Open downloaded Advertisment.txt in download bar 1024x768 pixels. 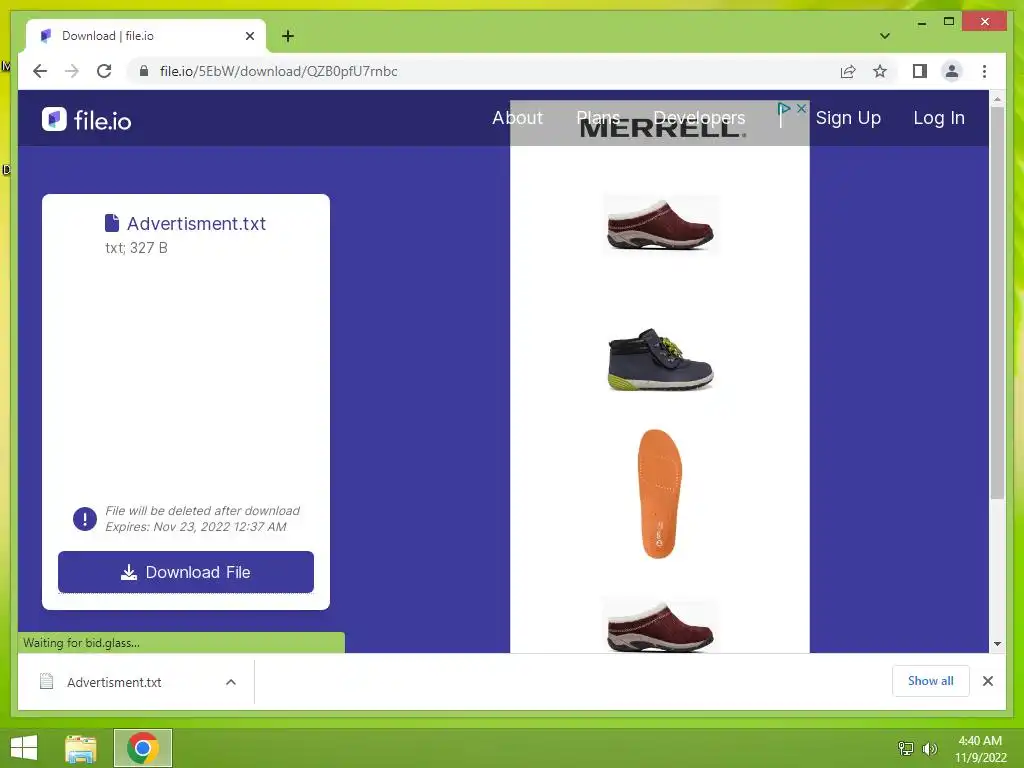[114, 682]
